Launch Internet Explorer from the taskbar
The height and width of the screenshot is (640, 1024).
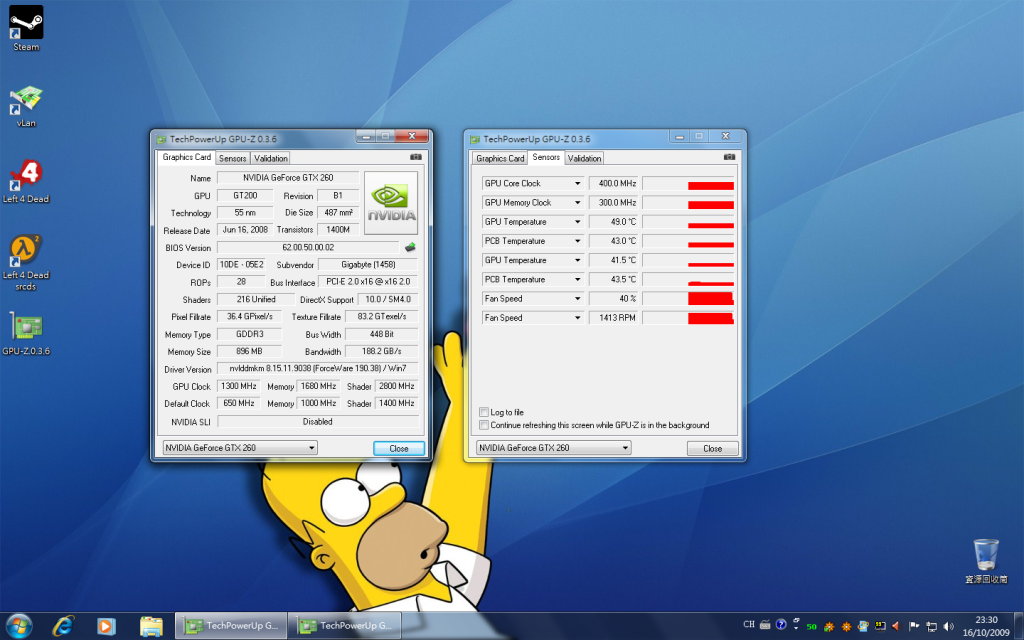pyautogui.click(x=65, y=625)
